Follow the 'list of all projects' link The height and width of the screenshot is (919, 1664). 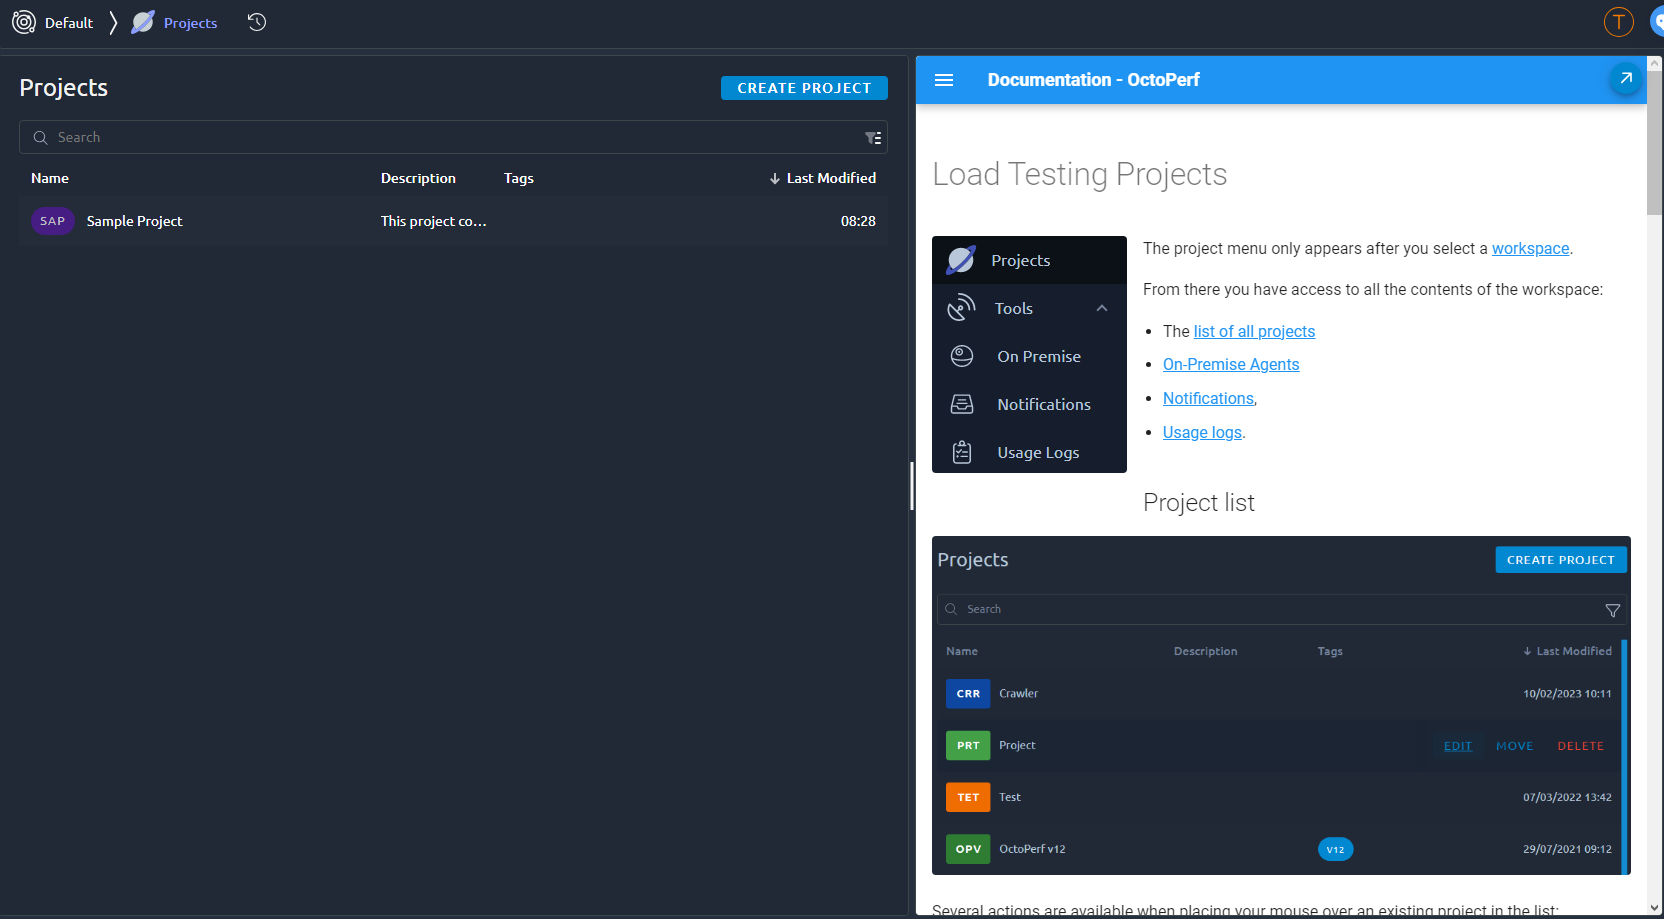tap(1254, 331)
